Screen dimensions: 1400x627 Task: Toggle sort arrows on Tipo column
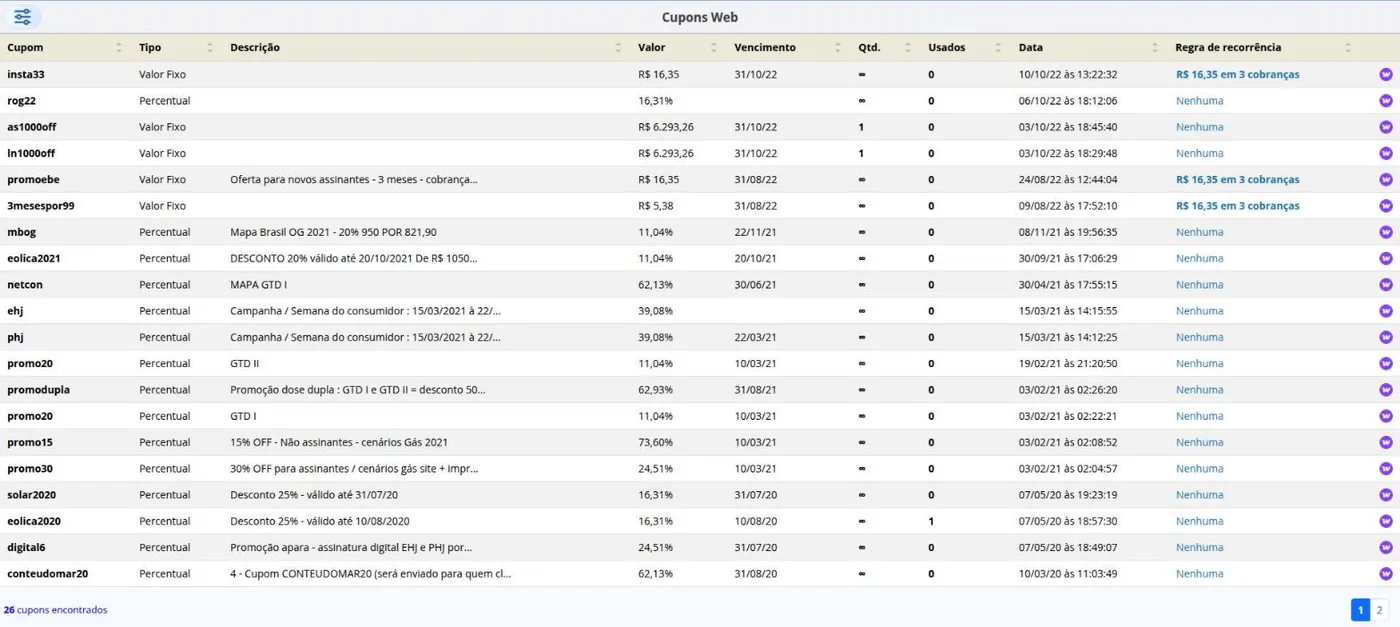click(210, 47)
